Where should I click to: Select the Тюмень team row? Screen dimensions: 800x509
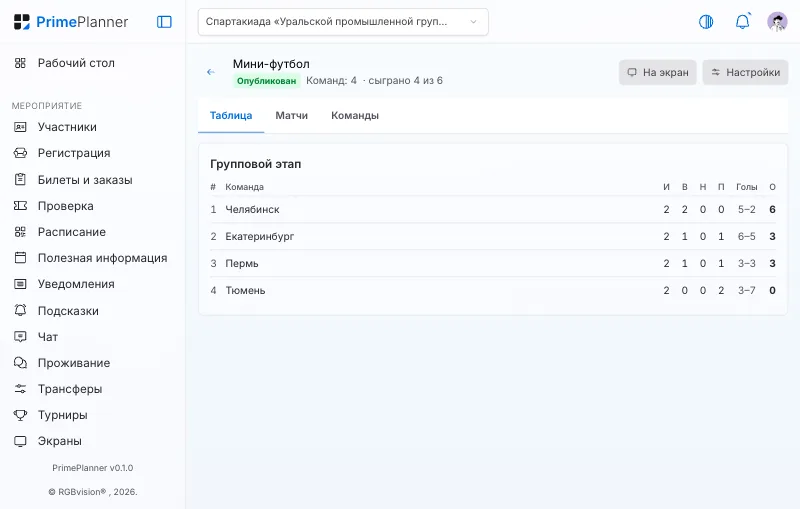click(x=493, y=290)
